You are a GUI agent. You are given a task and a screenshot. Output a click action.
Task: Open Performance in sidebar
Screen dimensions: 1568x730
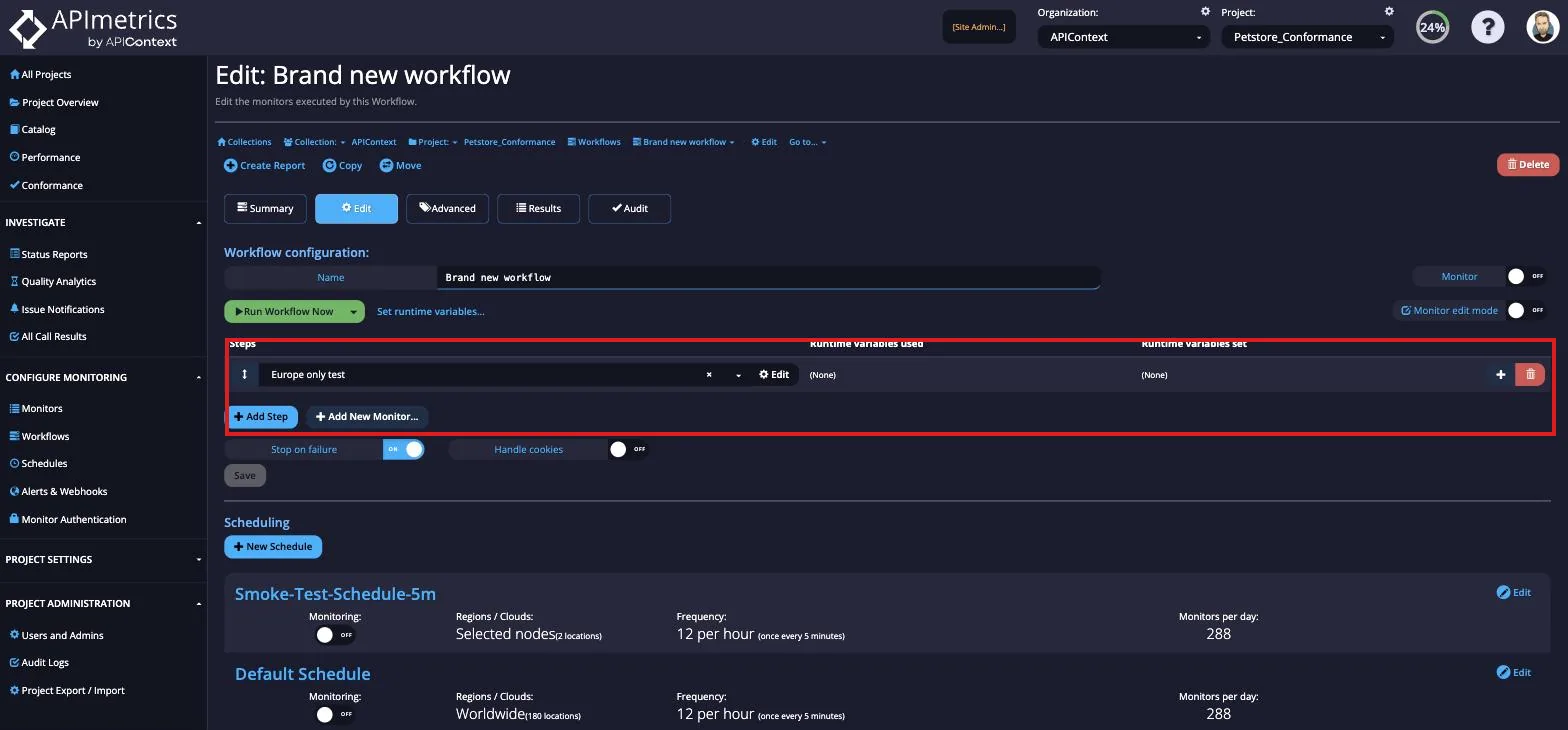[x=44, y=157]
